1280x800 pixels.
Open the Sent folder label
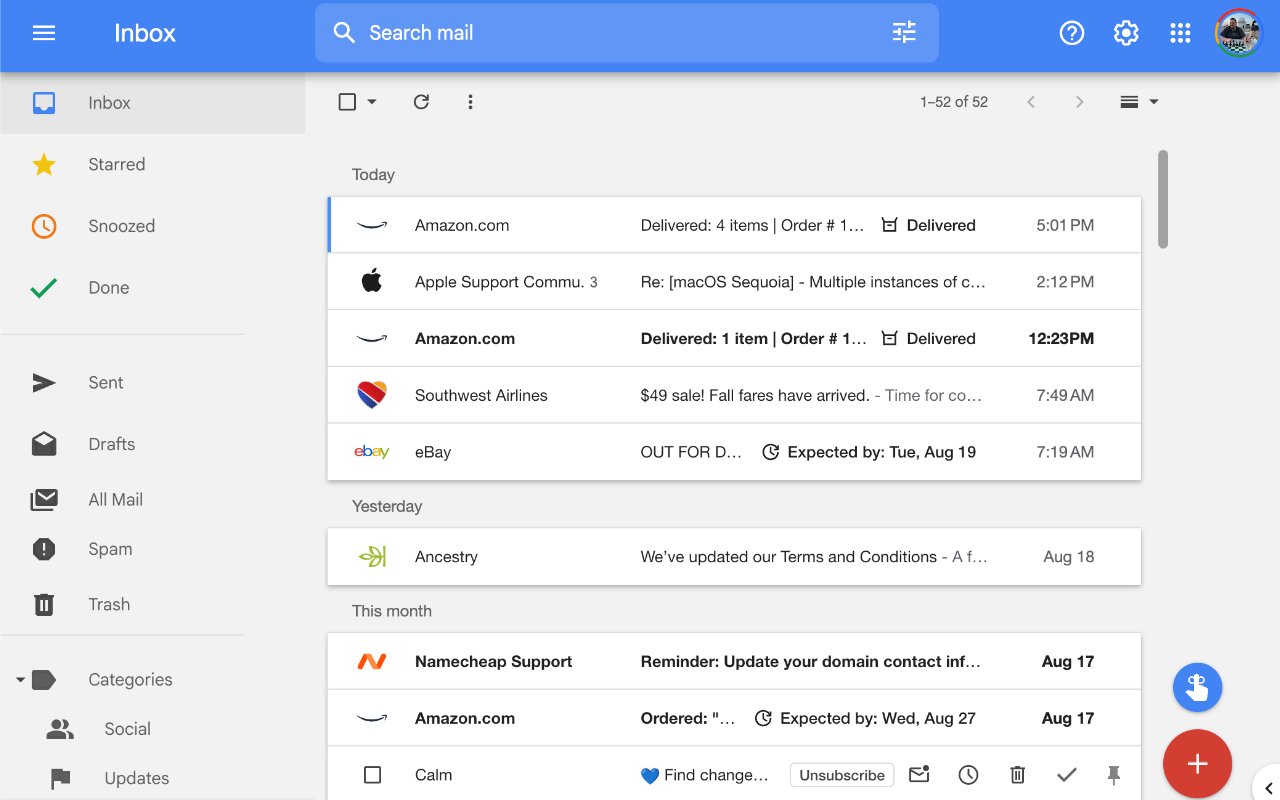click(106, 382)
